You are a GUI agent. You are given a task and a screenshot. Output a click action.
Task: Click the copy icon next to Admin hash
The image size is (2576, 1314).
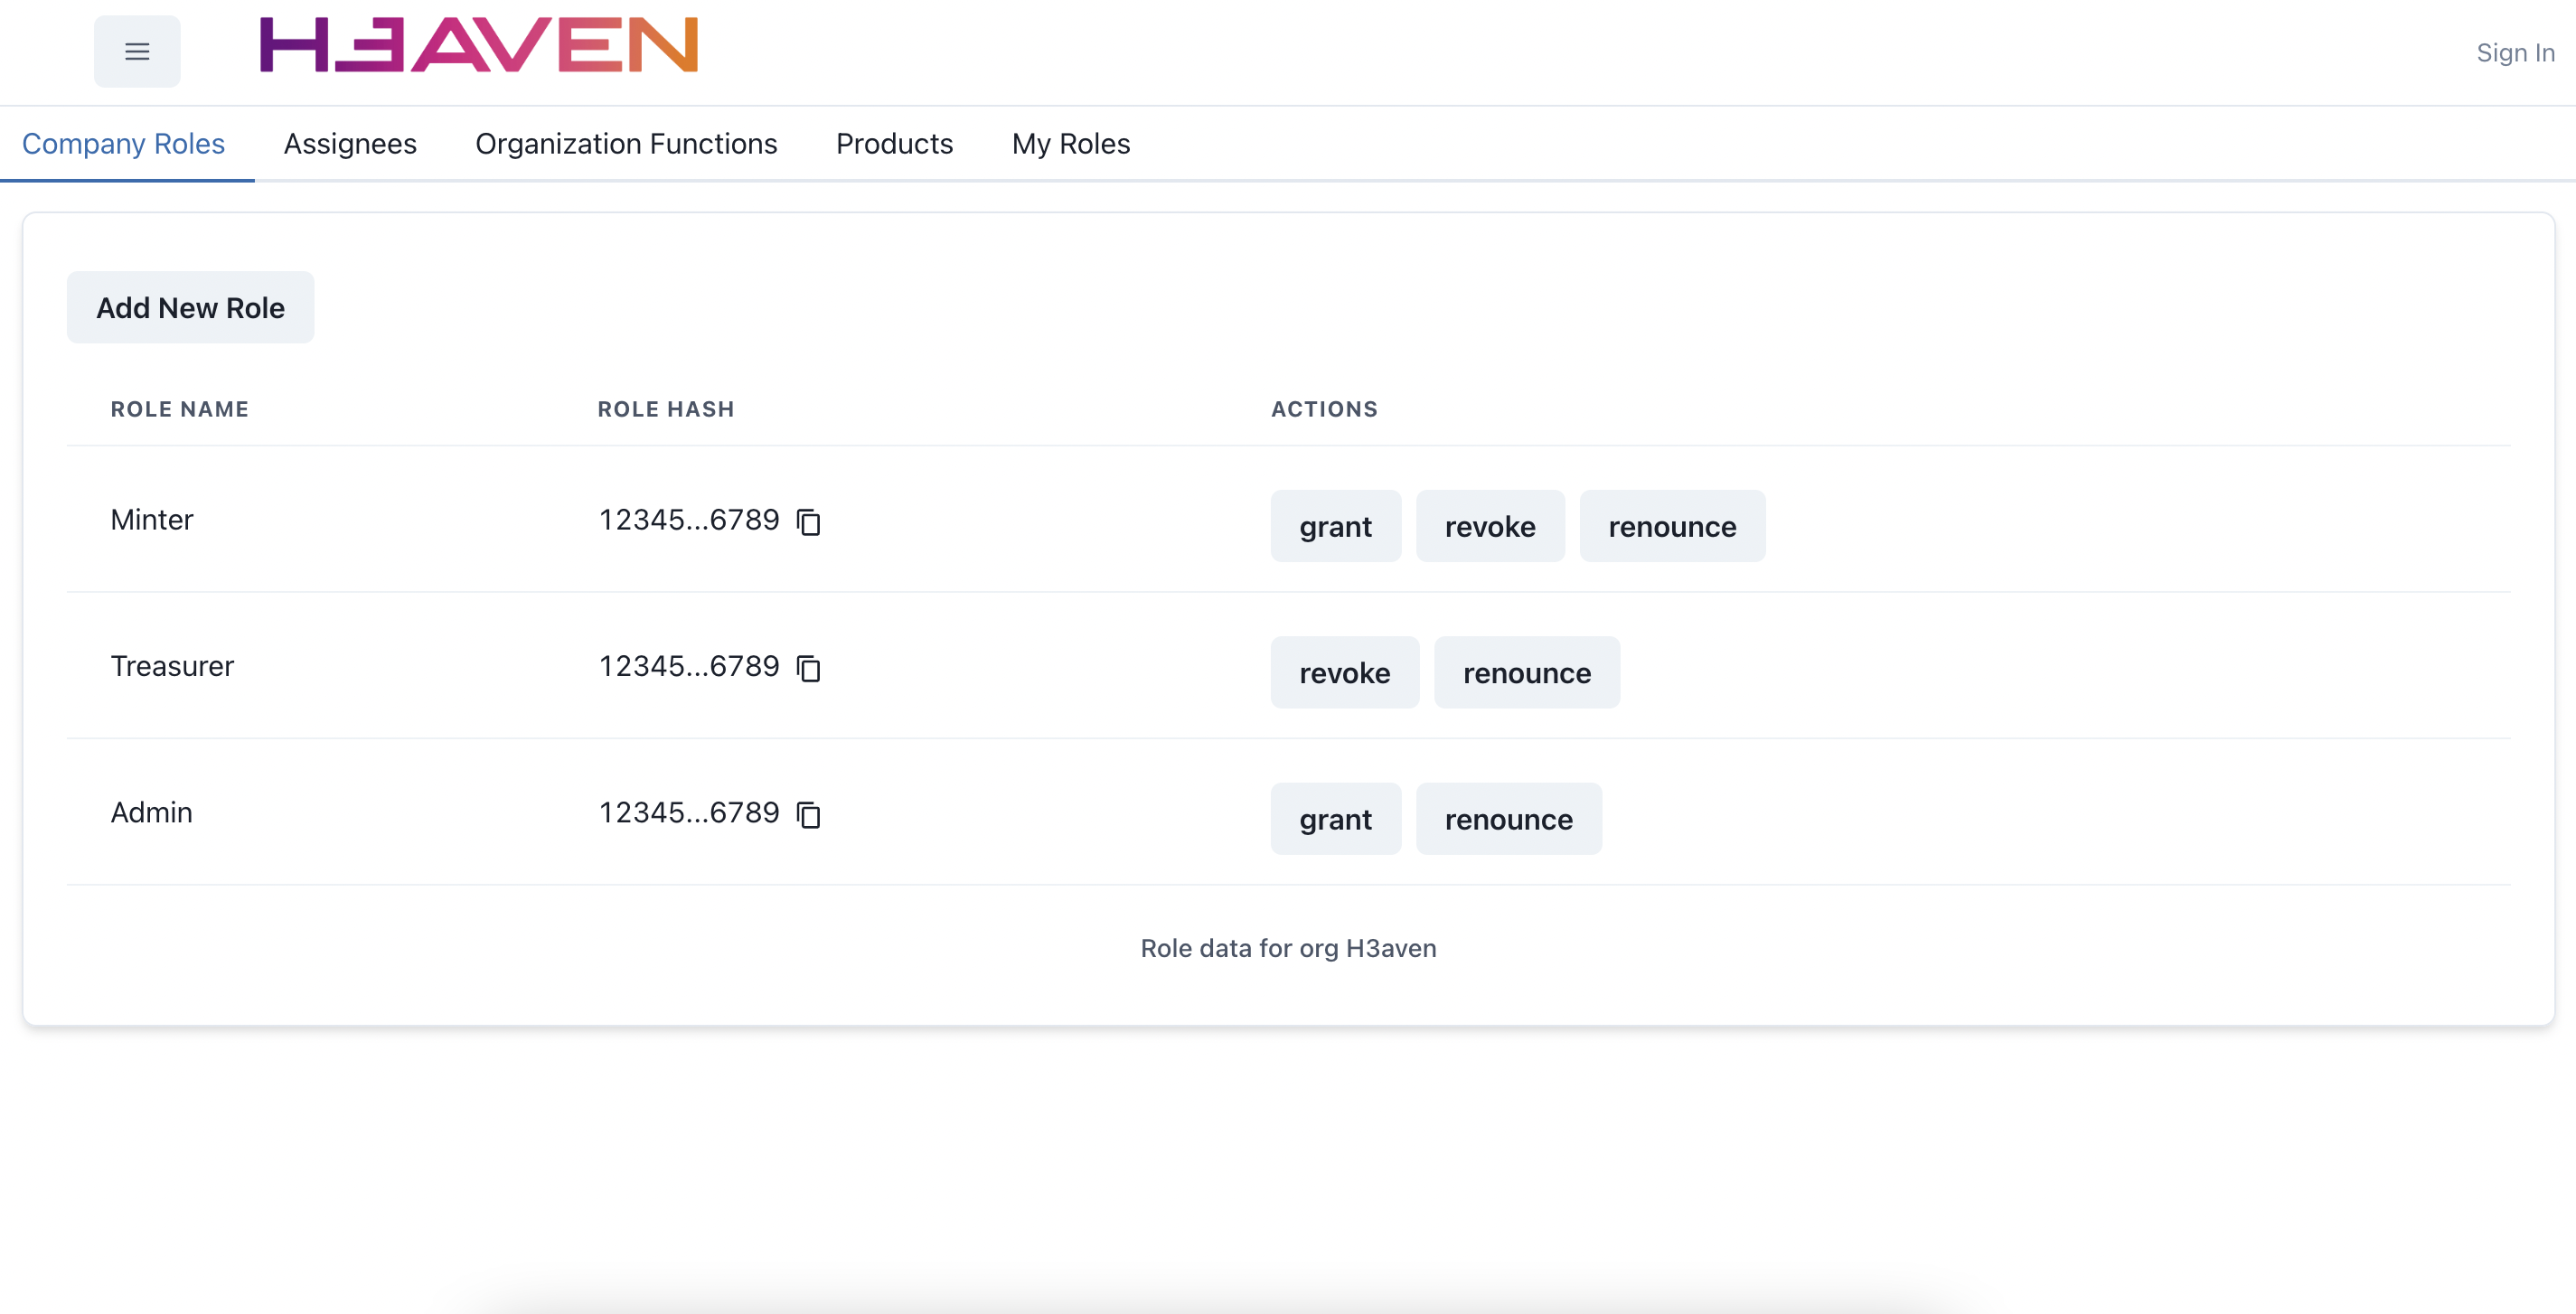tap(811, 812)
